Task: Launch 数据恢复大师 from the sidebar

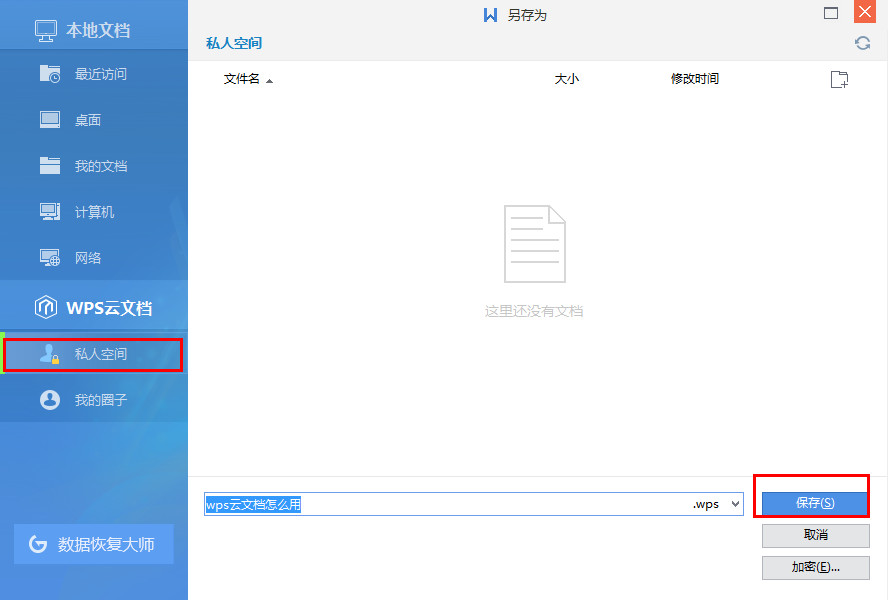Action: tap(92, 543)
